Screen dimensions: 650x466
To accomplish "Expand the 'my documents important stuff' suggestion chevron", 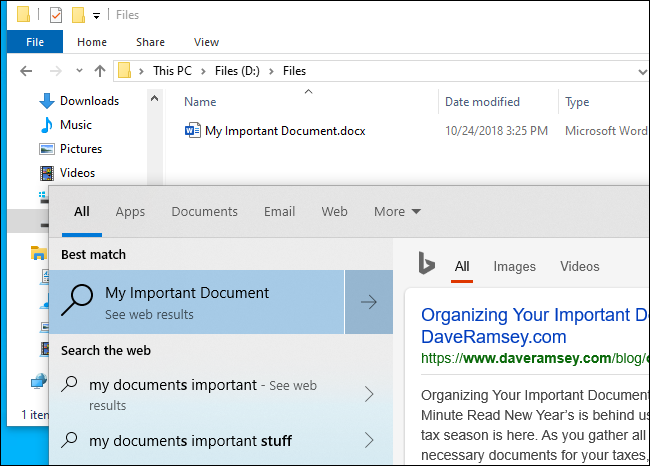I will [x=368, y=440].
